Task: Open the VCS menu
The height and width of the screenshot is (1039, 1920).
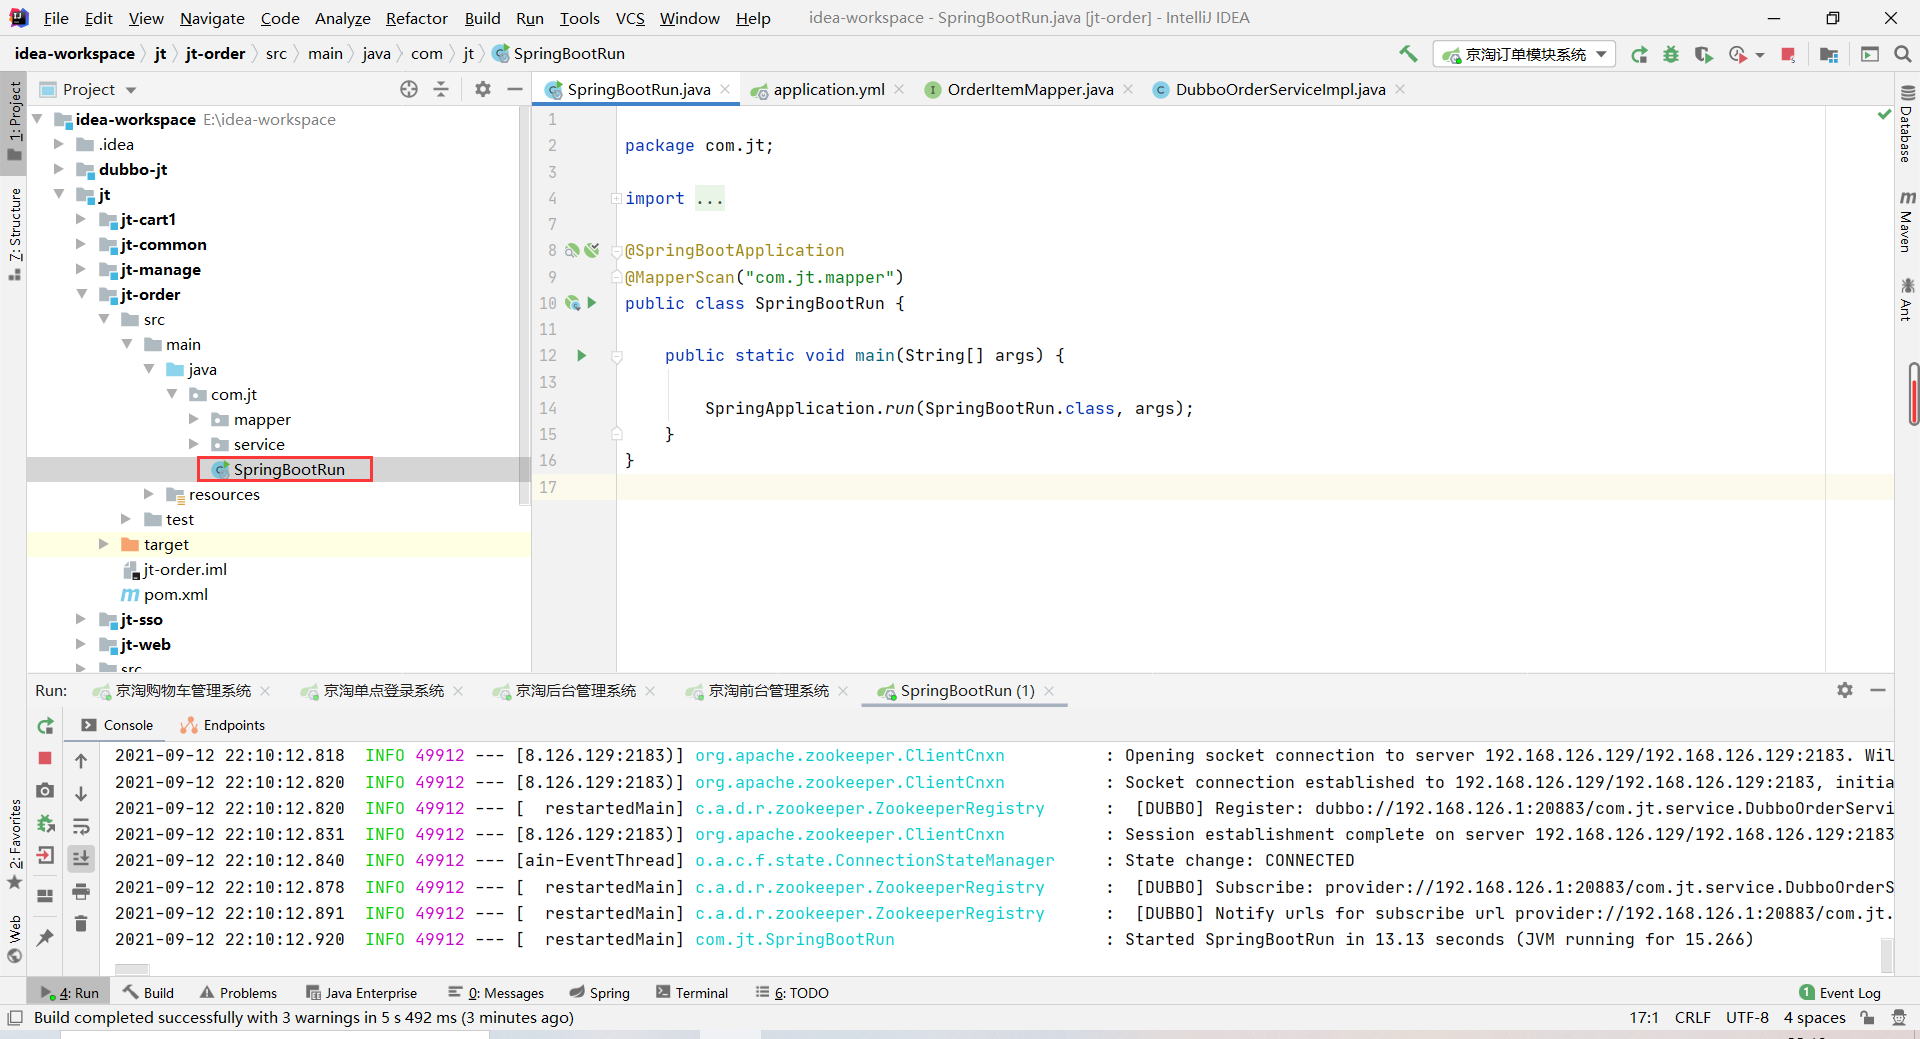Action: (630, 18)
